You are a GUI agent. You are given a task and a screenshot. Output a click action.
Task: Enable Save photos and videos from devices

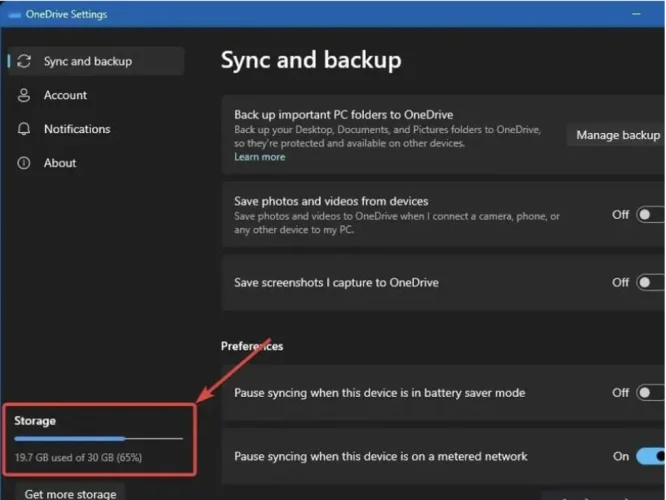click(650, 214)
